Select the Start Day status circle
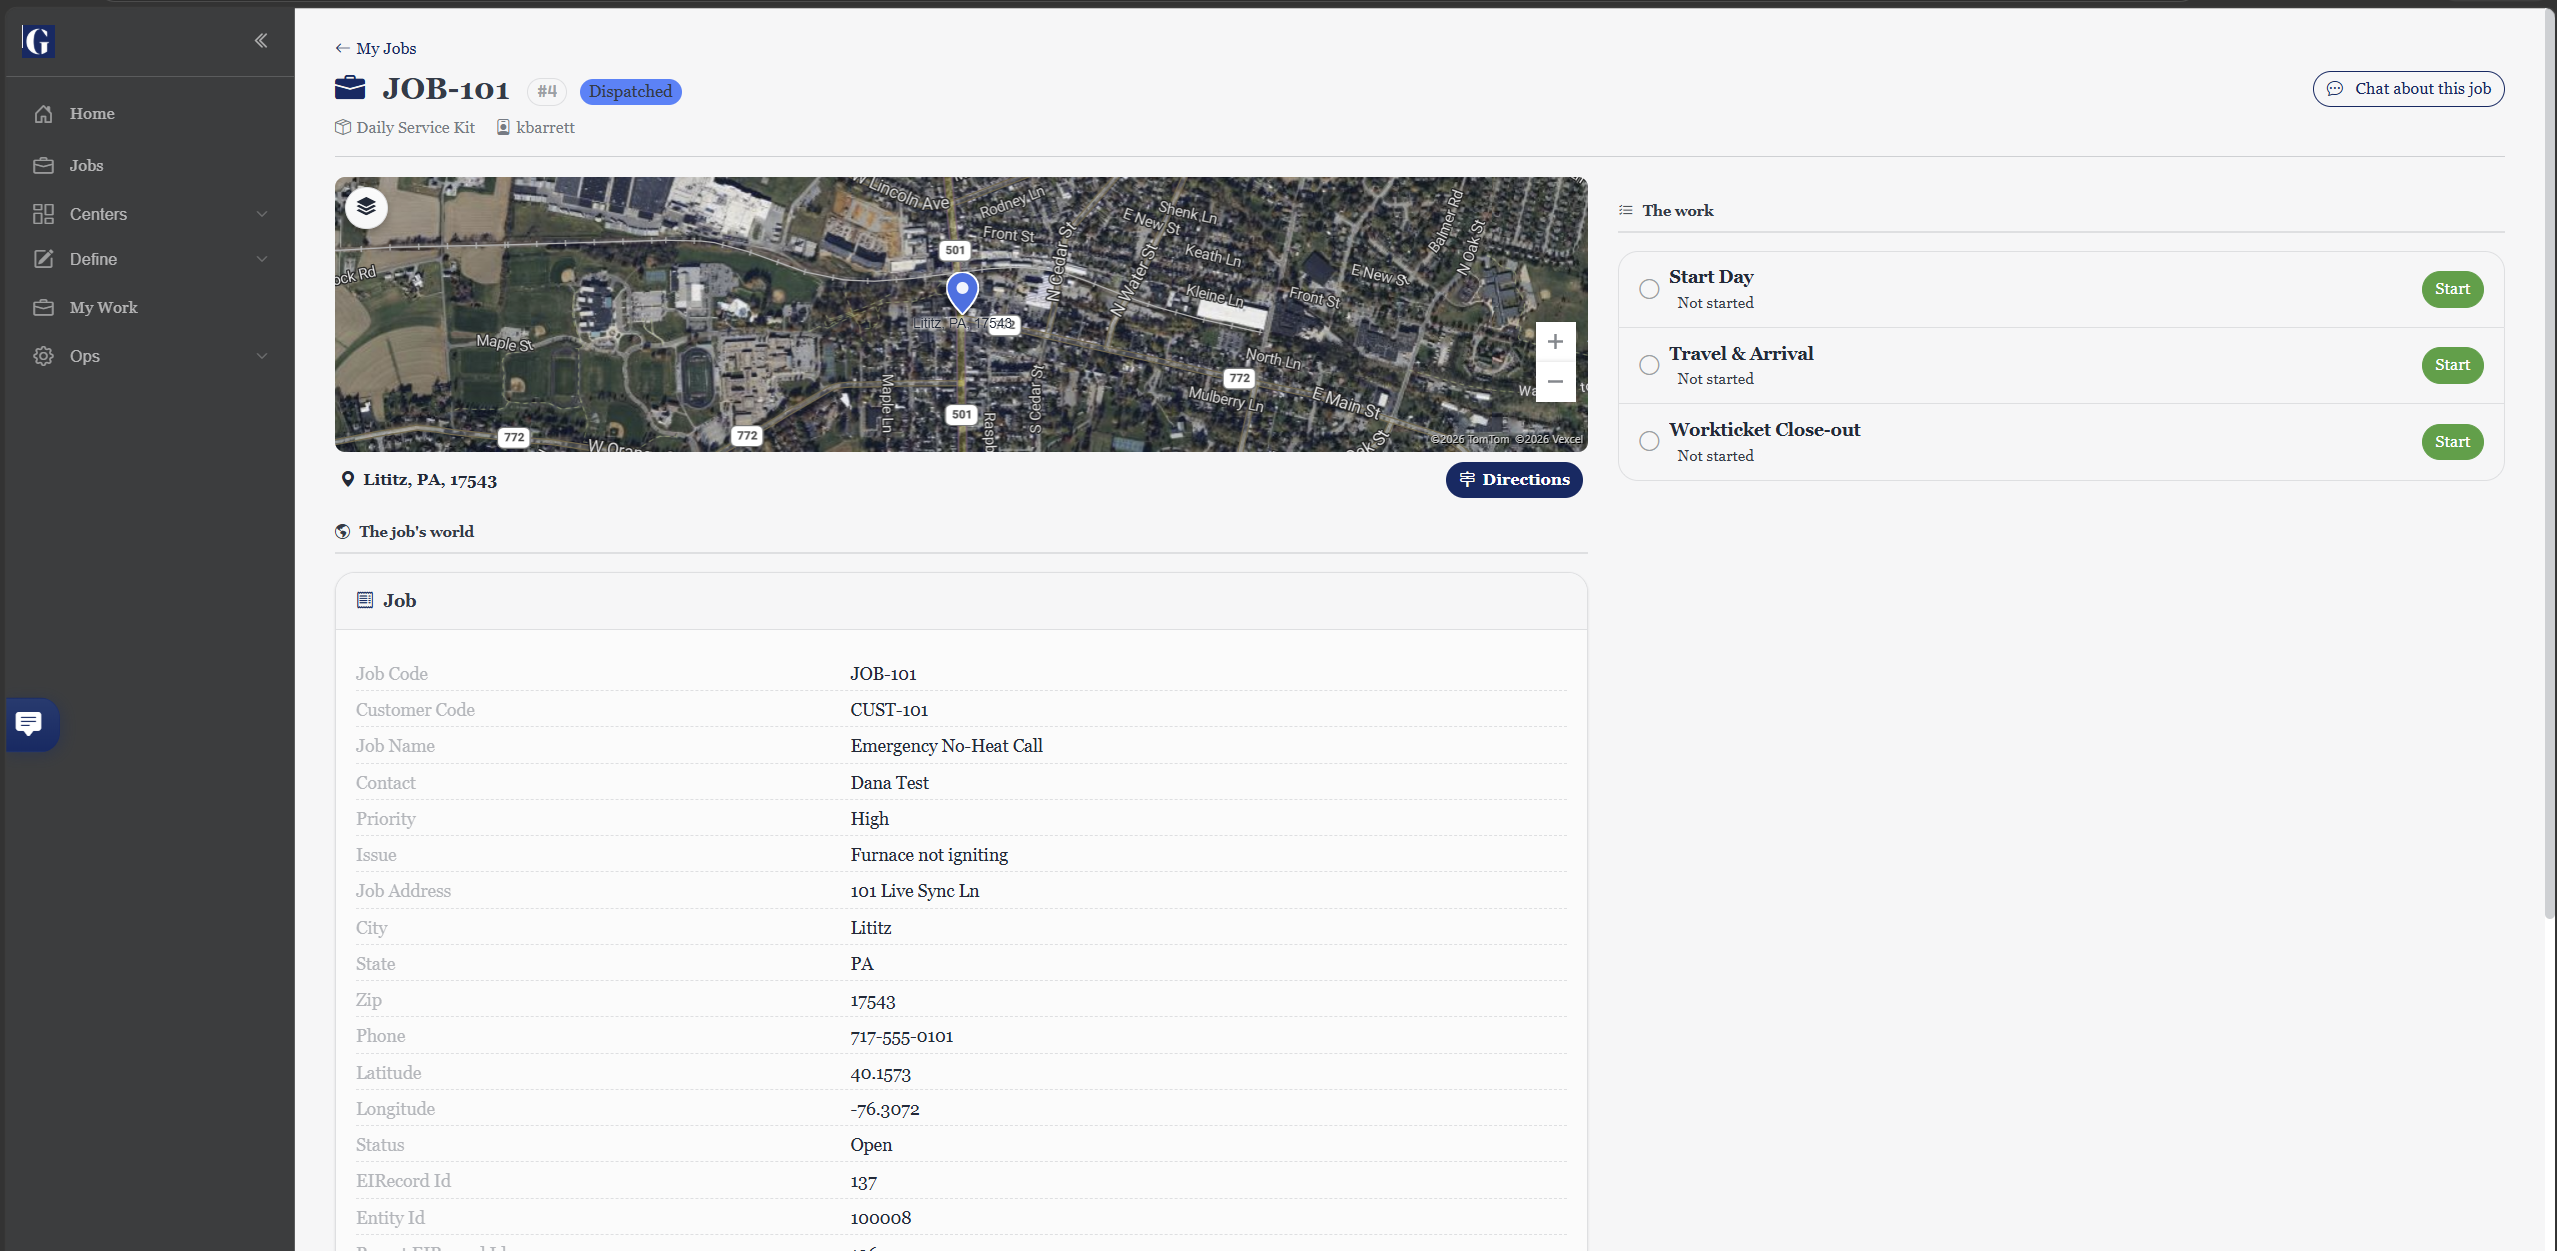 click(1649, 289)
